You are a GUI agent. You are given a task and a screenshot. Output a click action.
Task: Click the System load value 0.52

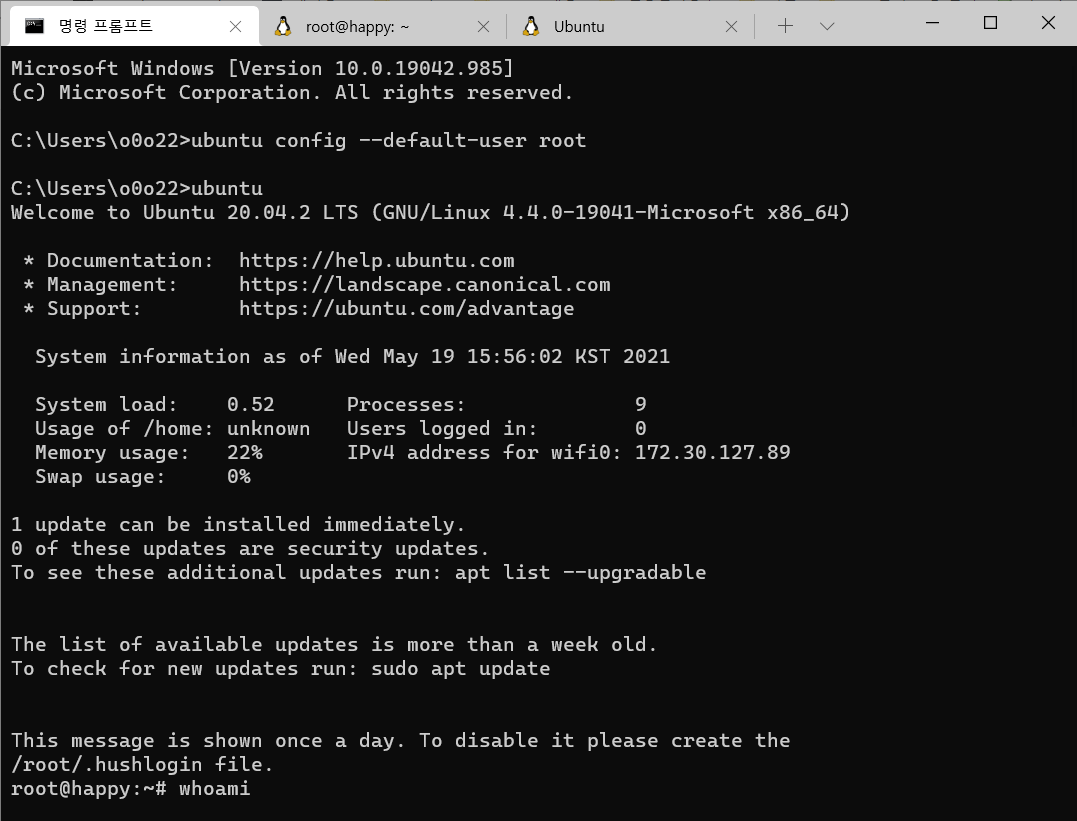(x=251, y=405)
